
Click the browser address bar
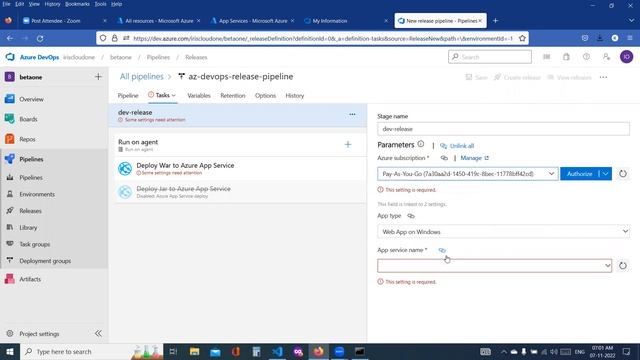click(x=312, y=38)
